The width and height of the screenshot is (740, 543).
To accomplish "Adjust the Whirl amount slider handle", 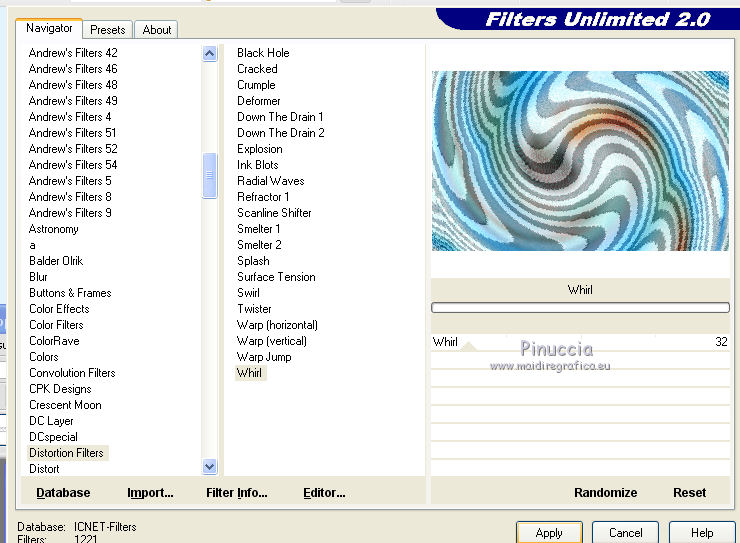I will pos(468,347).
